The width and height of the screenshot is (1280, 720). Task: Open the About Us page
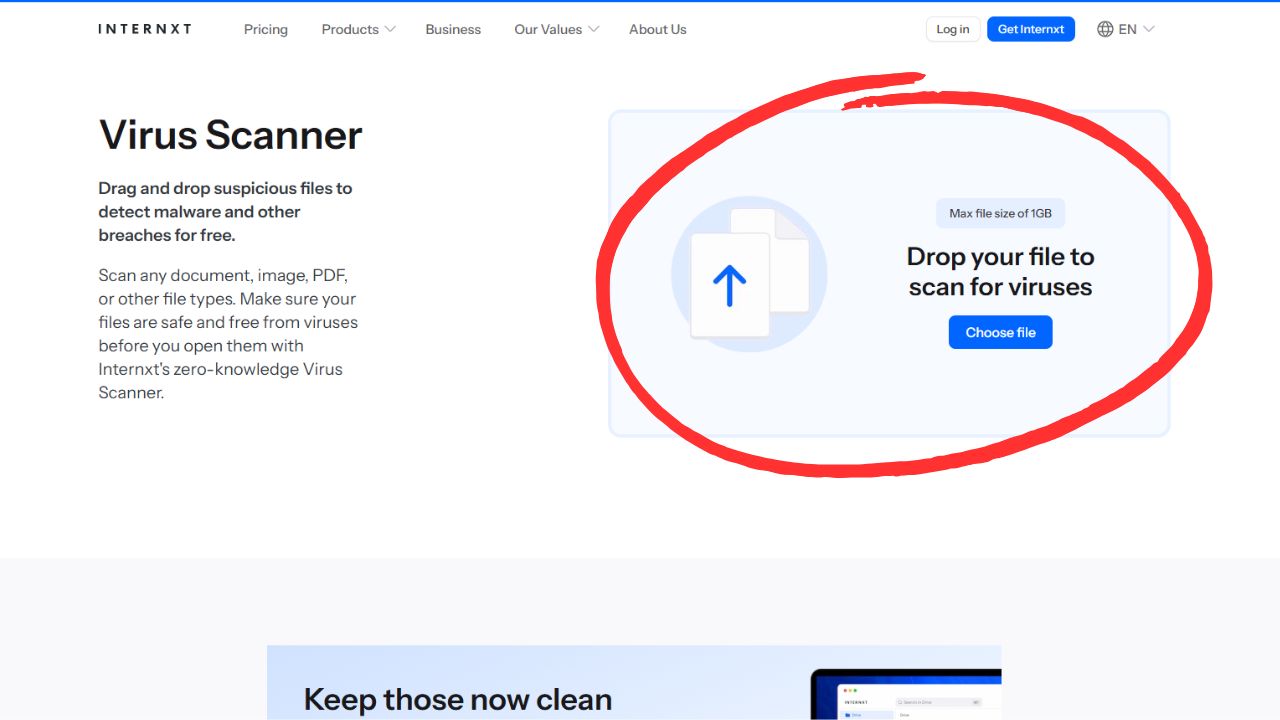[657, 29]
